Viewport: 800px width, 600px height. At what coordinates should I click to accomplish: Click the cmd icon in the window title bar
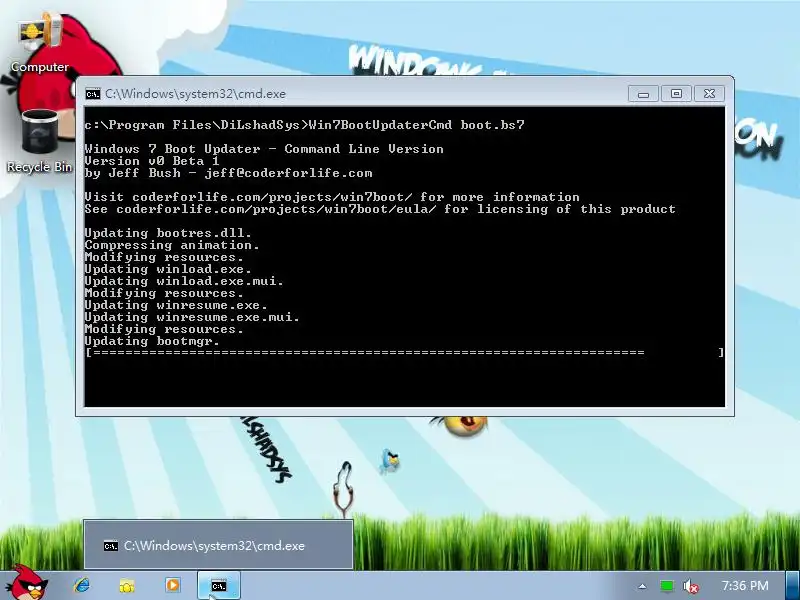tap(93, 94)
